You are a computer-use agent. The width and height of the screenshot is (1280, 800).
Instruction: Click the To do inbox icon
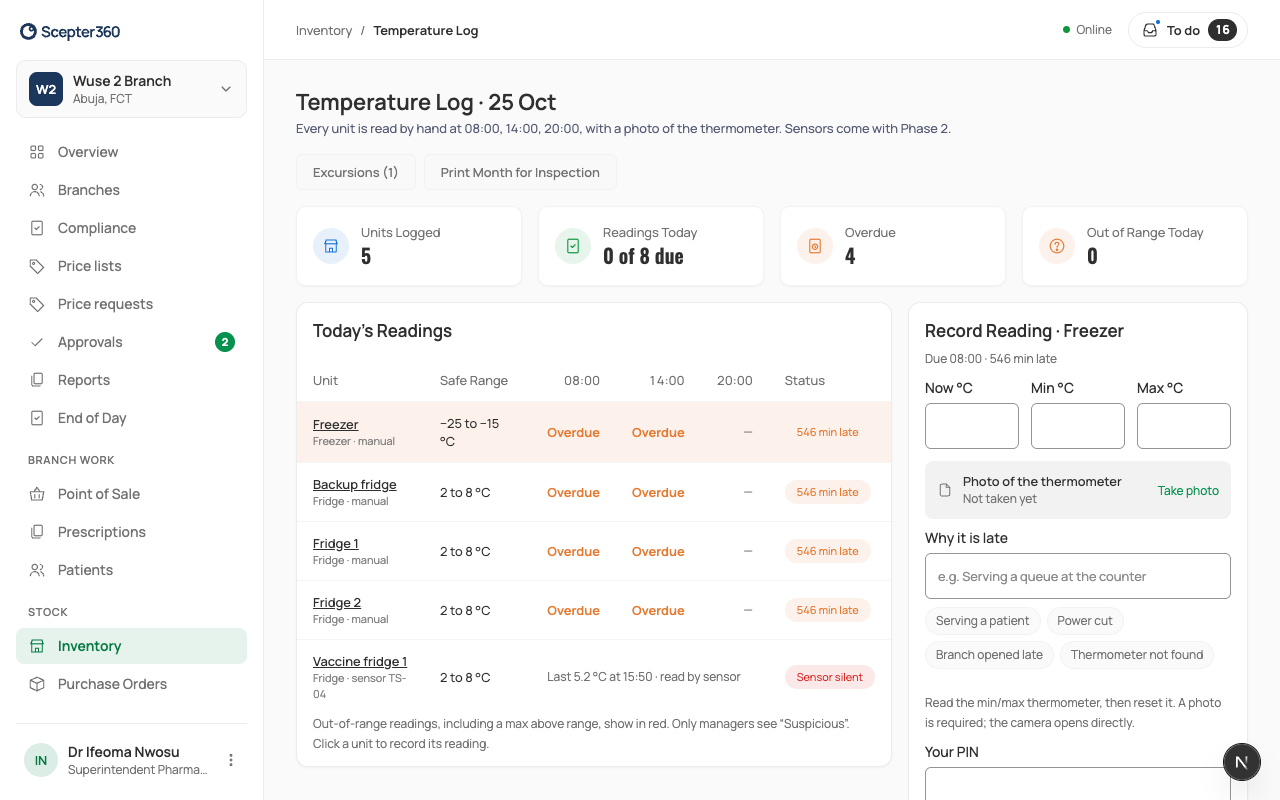coord(1150,30)
